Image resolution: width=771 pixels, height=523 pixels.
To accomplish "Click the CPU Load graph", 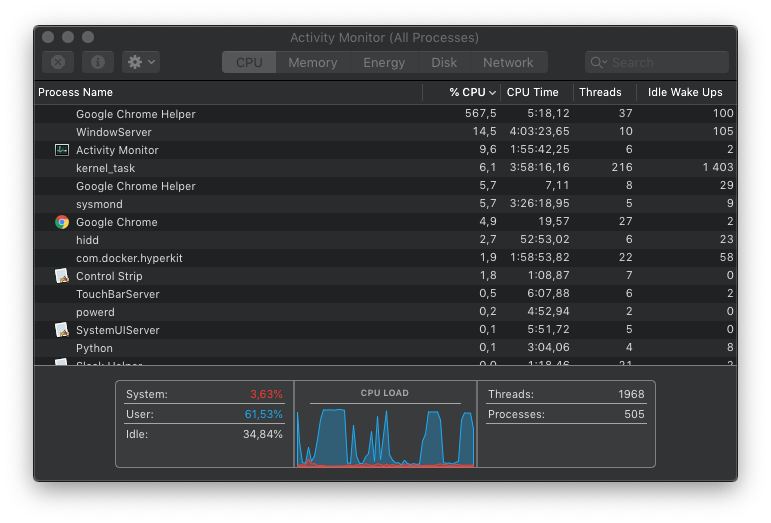I will coord(385,430).
